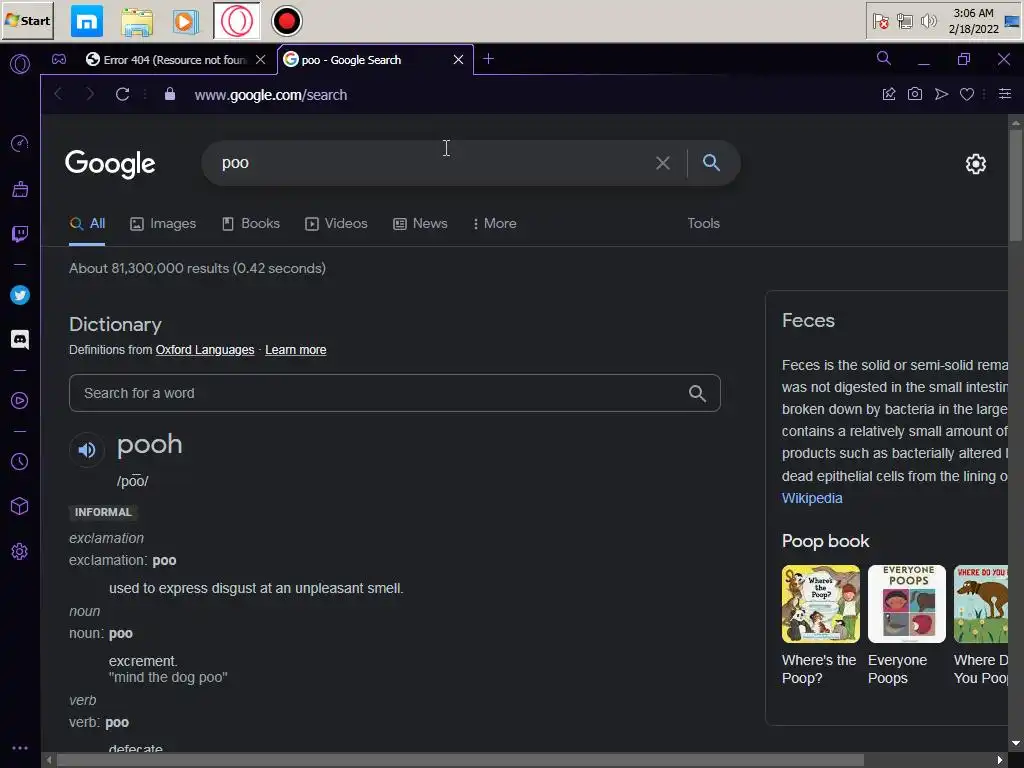Open Where's the Poop? book thumbnail
This screenshot has width=1024, height=768.
[821, 604]
